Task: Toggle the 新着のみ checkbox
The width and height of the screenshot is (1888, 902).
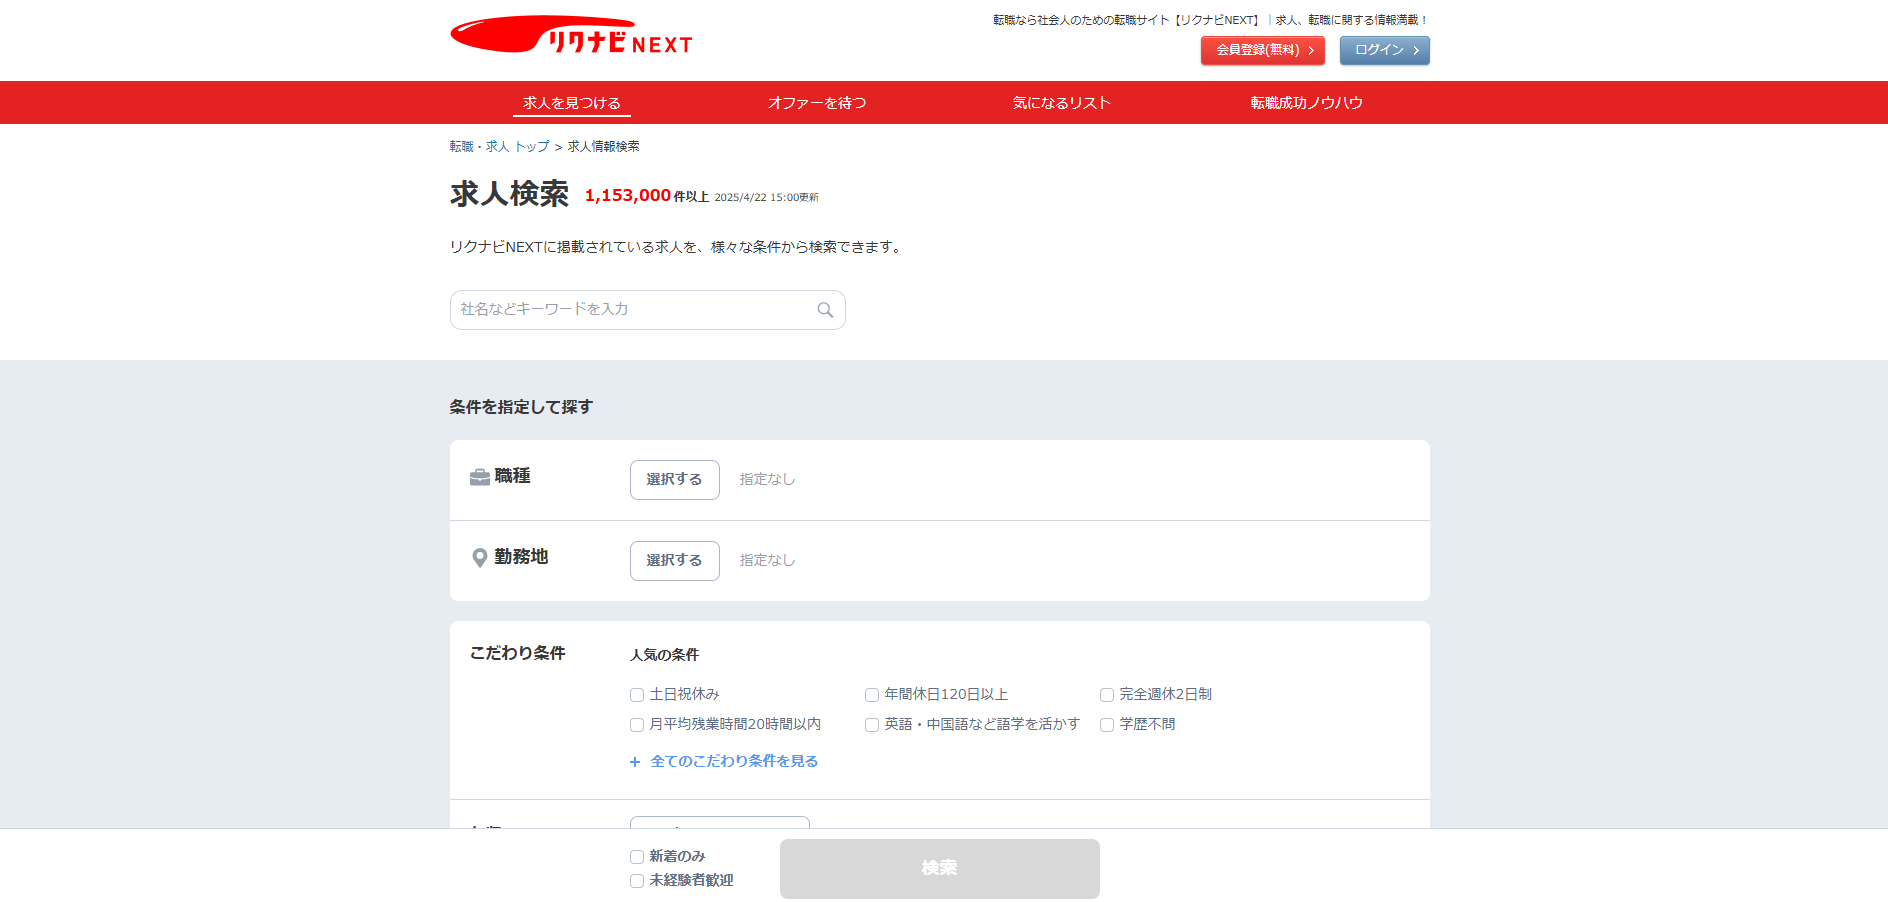Action: pos(637,857)
